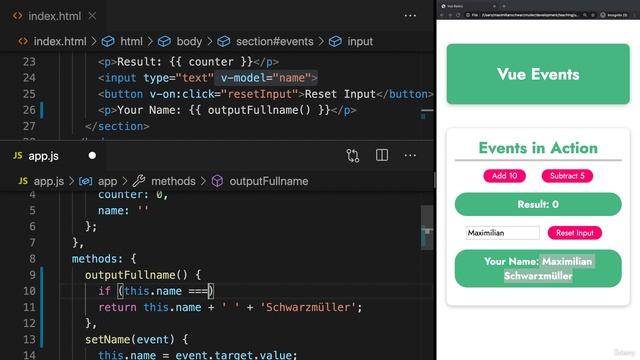The height and width of the screenshot is (360, 640).
Task: Click line number 10 in app.js
Action: pos(29,291)
